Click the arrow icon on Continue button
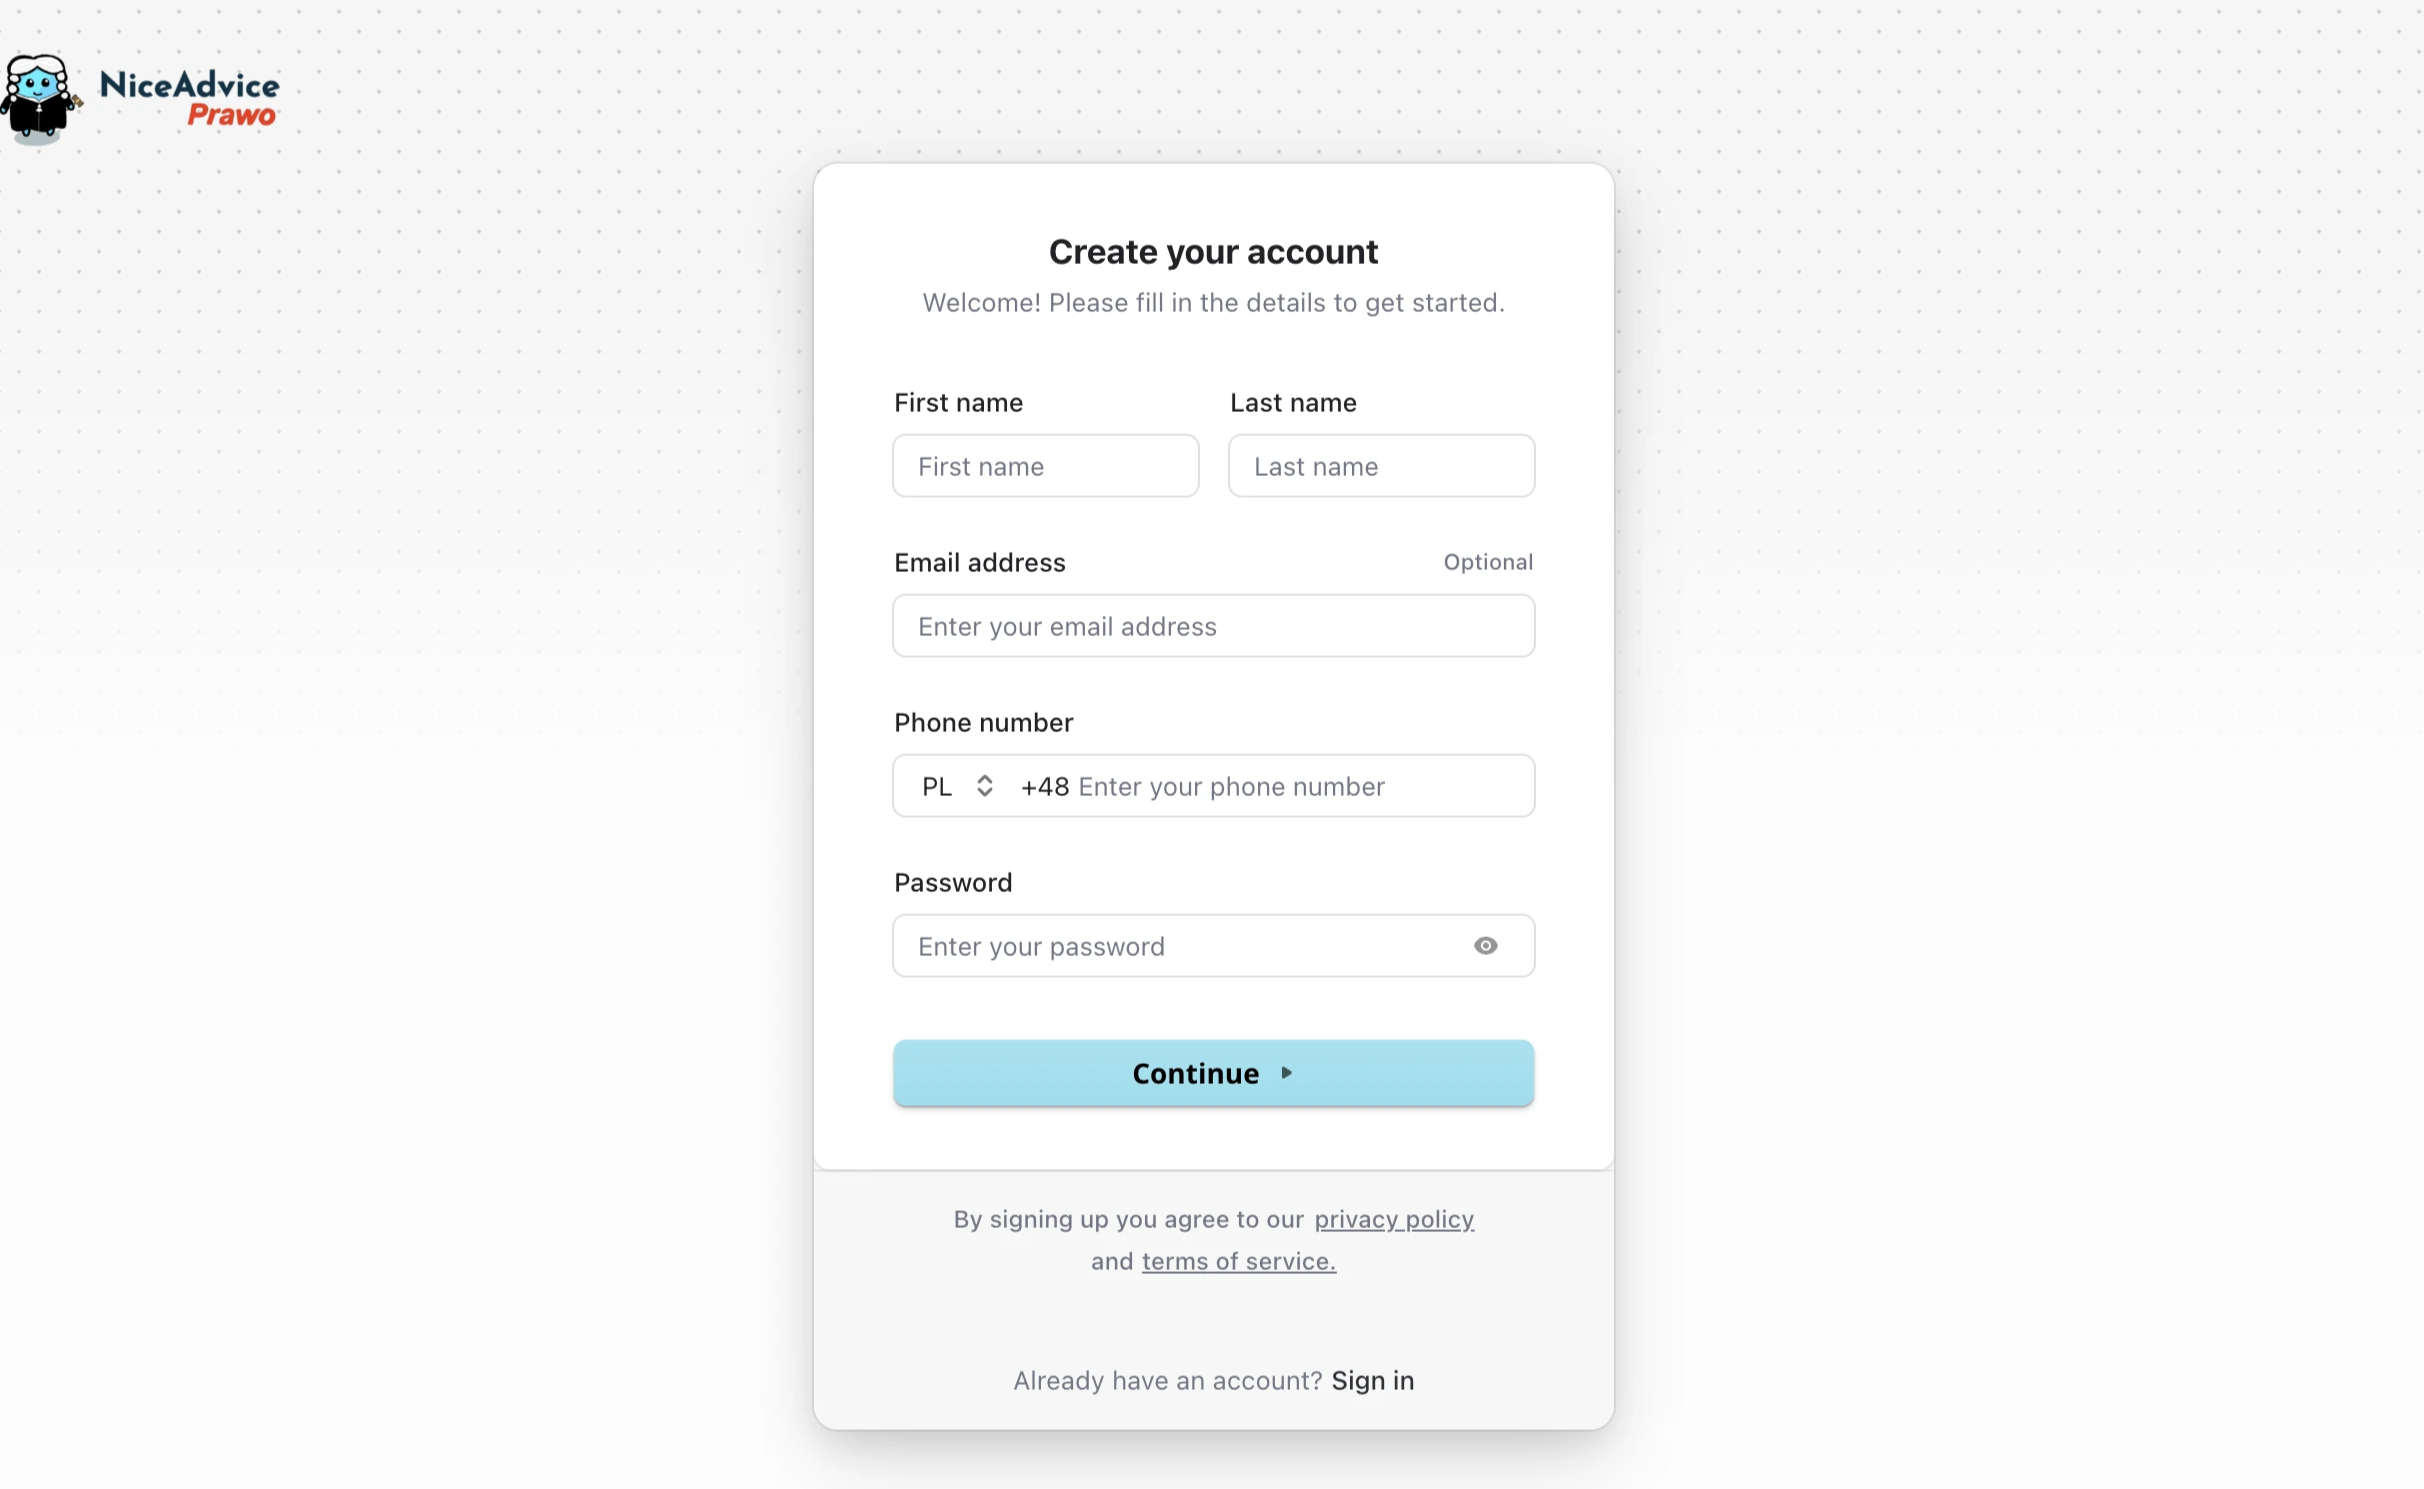Screen dimensions: 2424x1489 pos(1287,1073)
